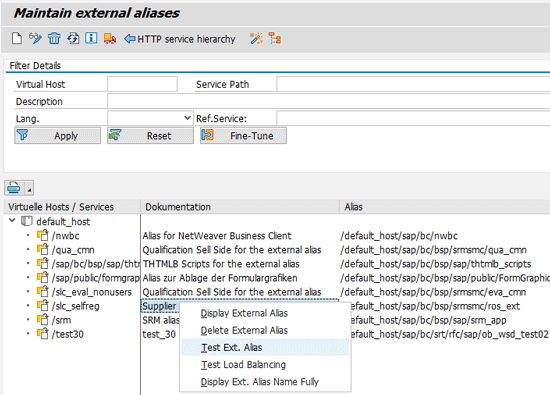Click the hierarchy tree toolbar icon
Viewport: 550px width, 395px height.
point(275,38)
